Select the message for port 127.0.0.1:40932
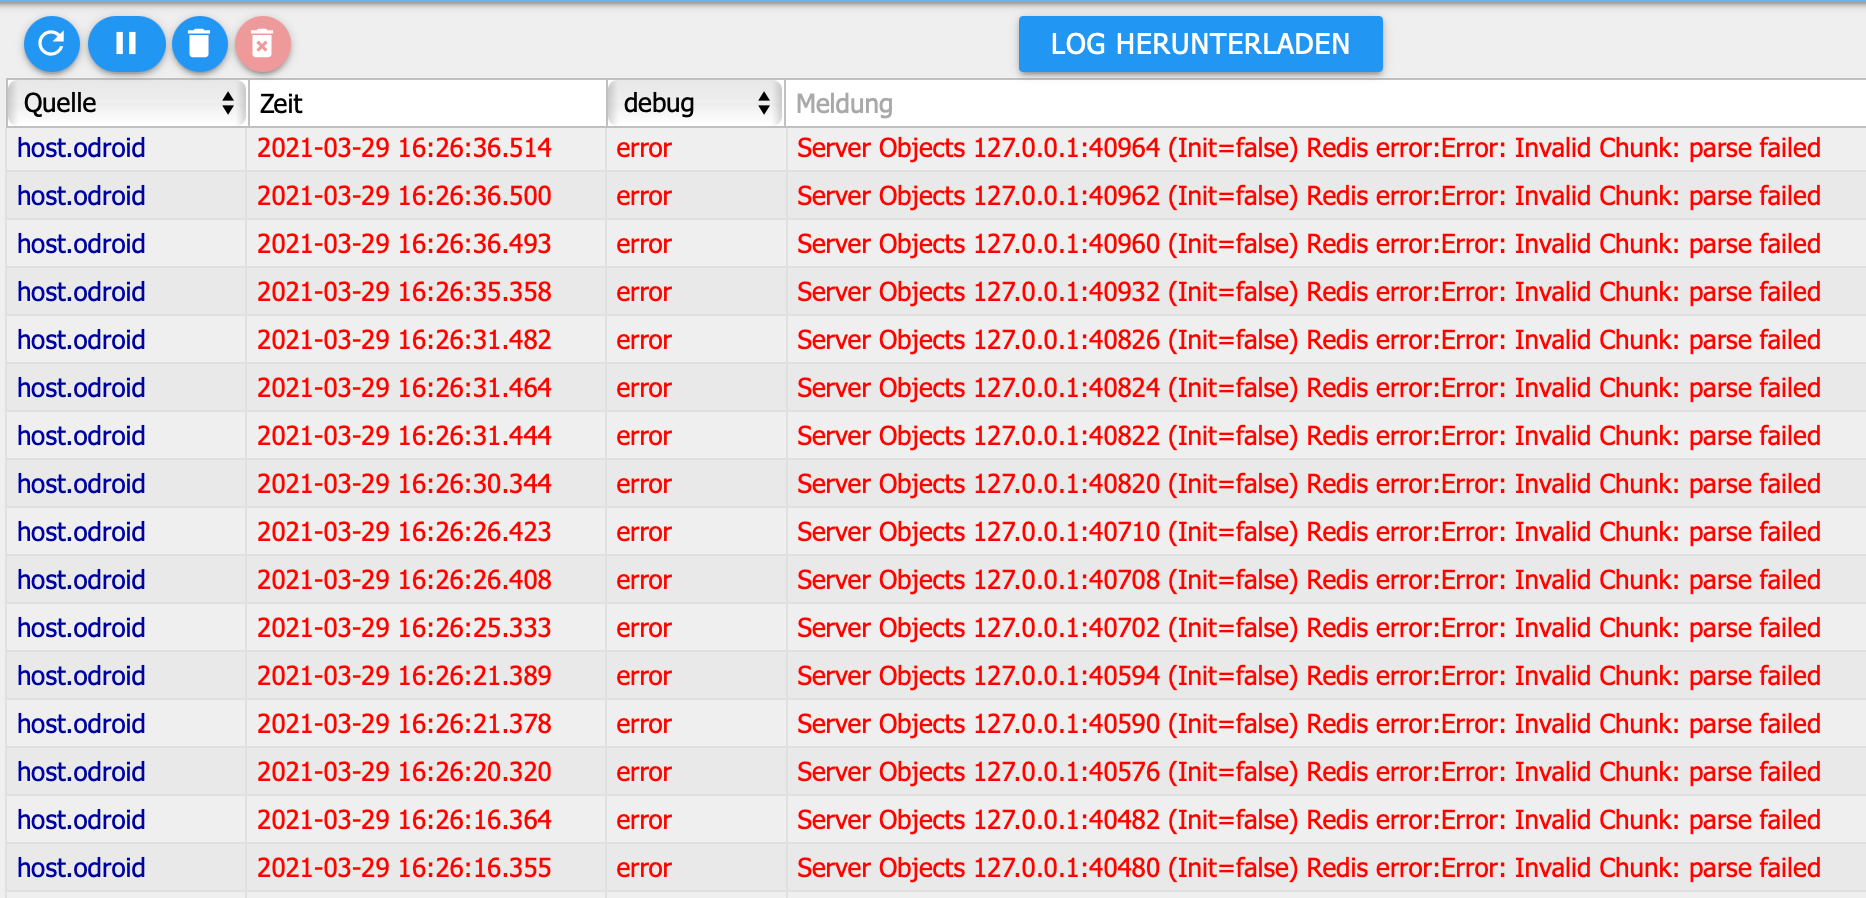This screenshot has width=1866, height=898. pos(1308,292)
